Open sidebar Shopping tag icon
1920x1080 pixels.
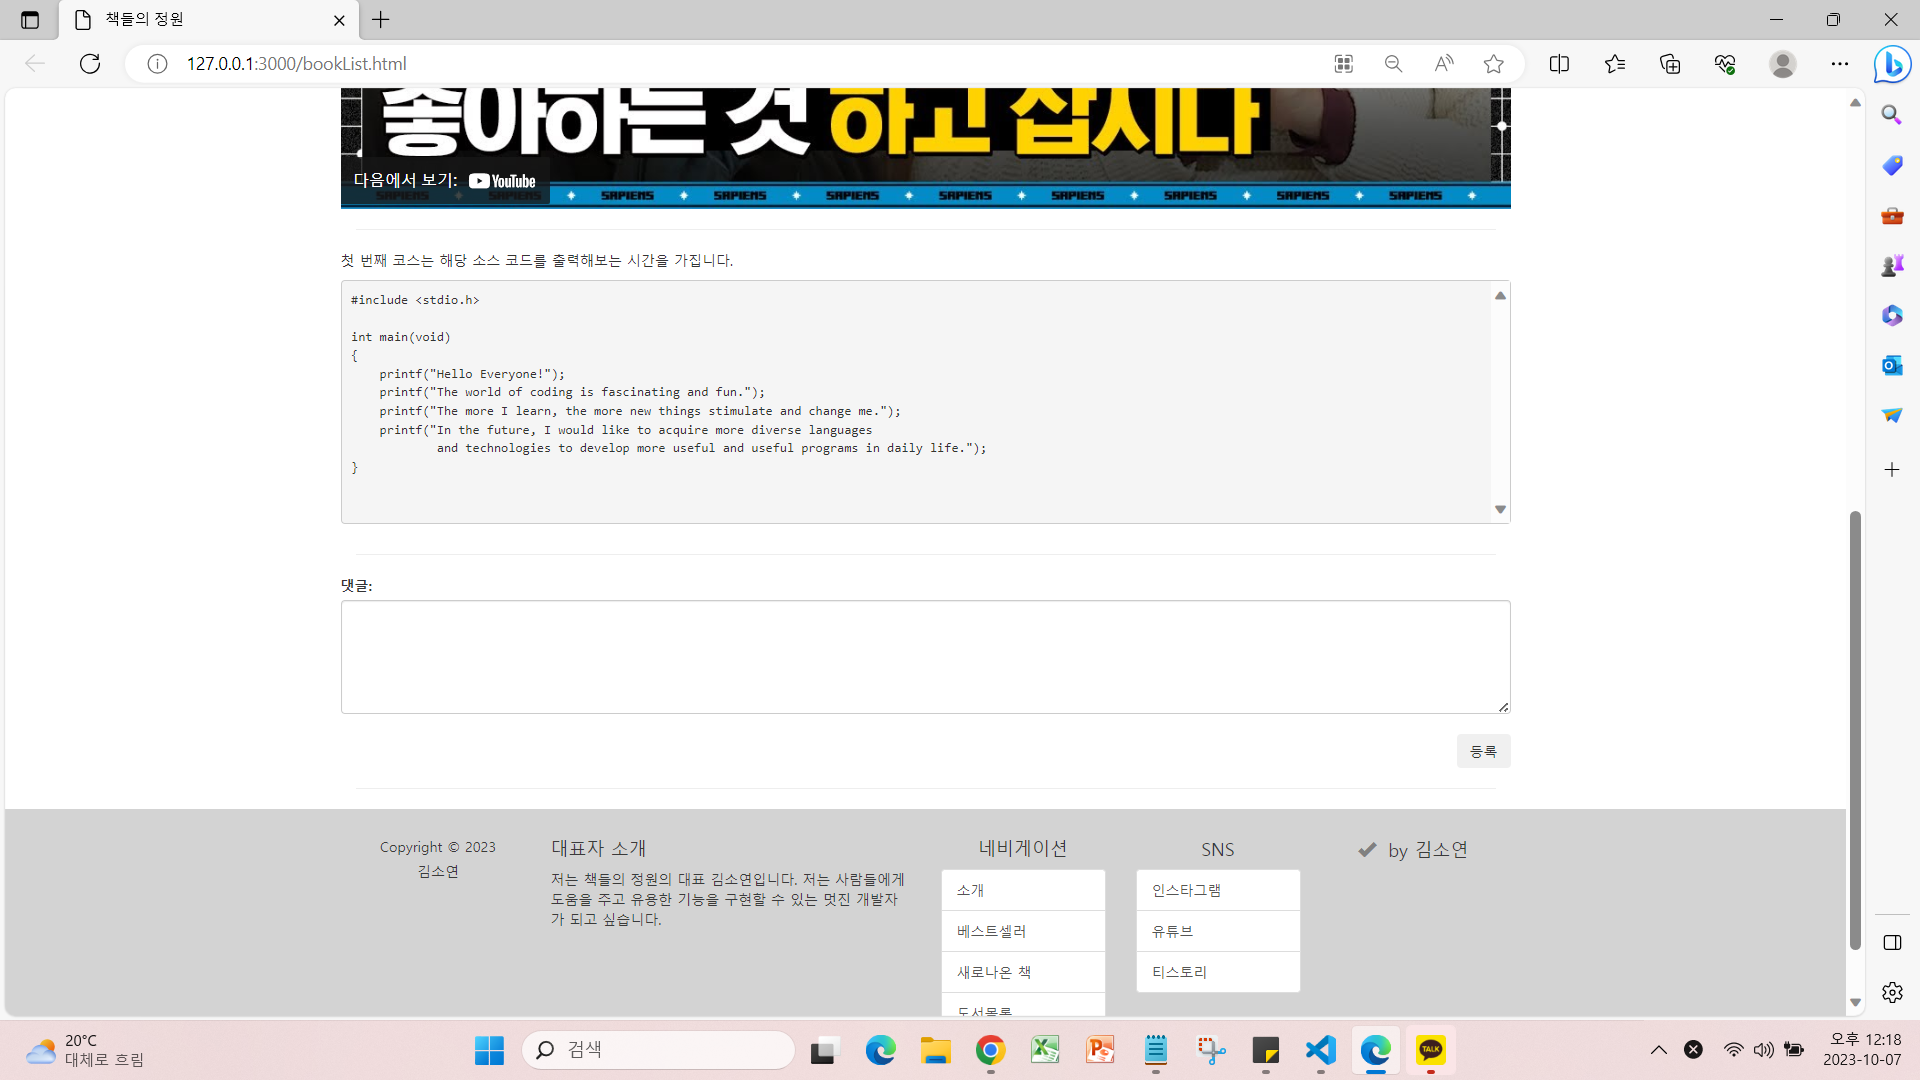tap(1891, 165)
